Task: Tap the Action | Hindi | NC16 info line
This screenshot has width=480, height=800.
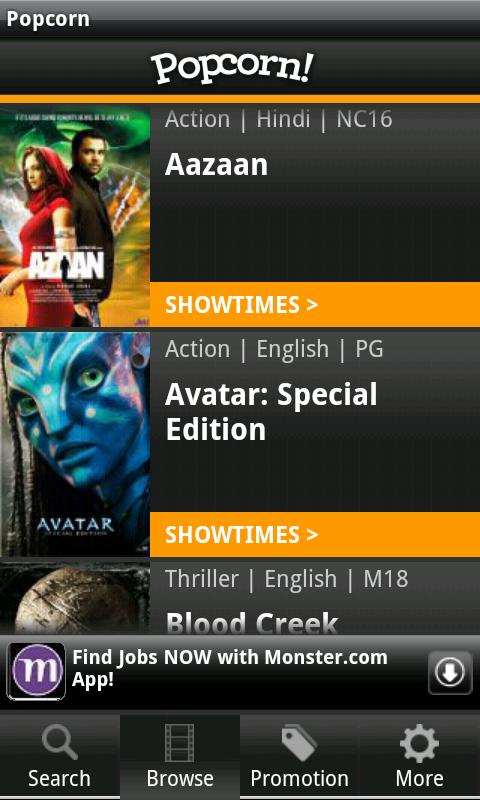Action: (x=279, y=119)
